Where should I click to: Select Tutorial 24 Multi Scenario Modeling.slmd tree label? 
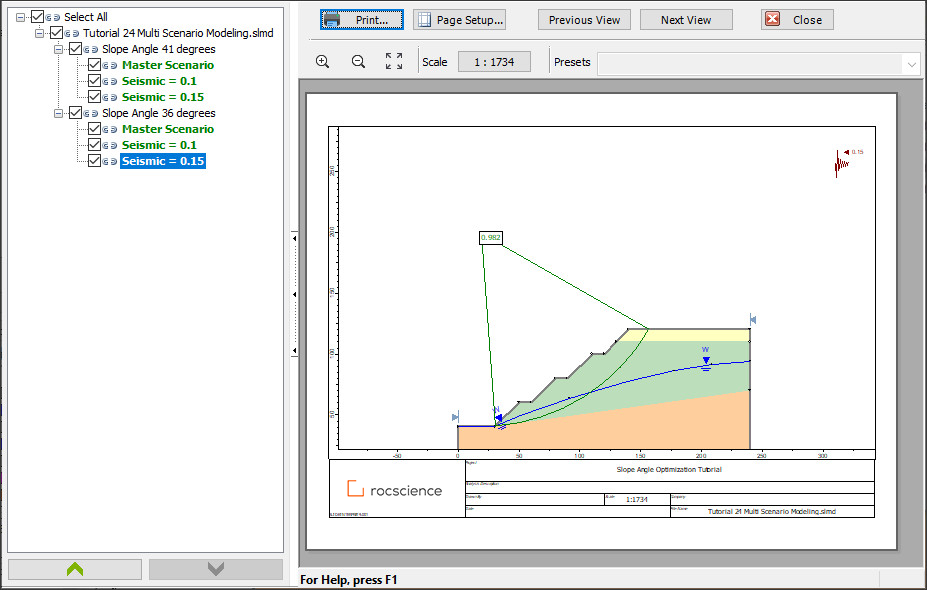click(178, 33)
